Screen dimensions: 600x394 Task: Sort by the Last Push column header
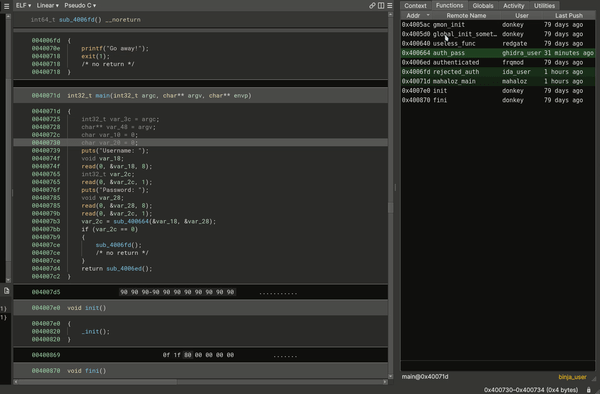569,15
